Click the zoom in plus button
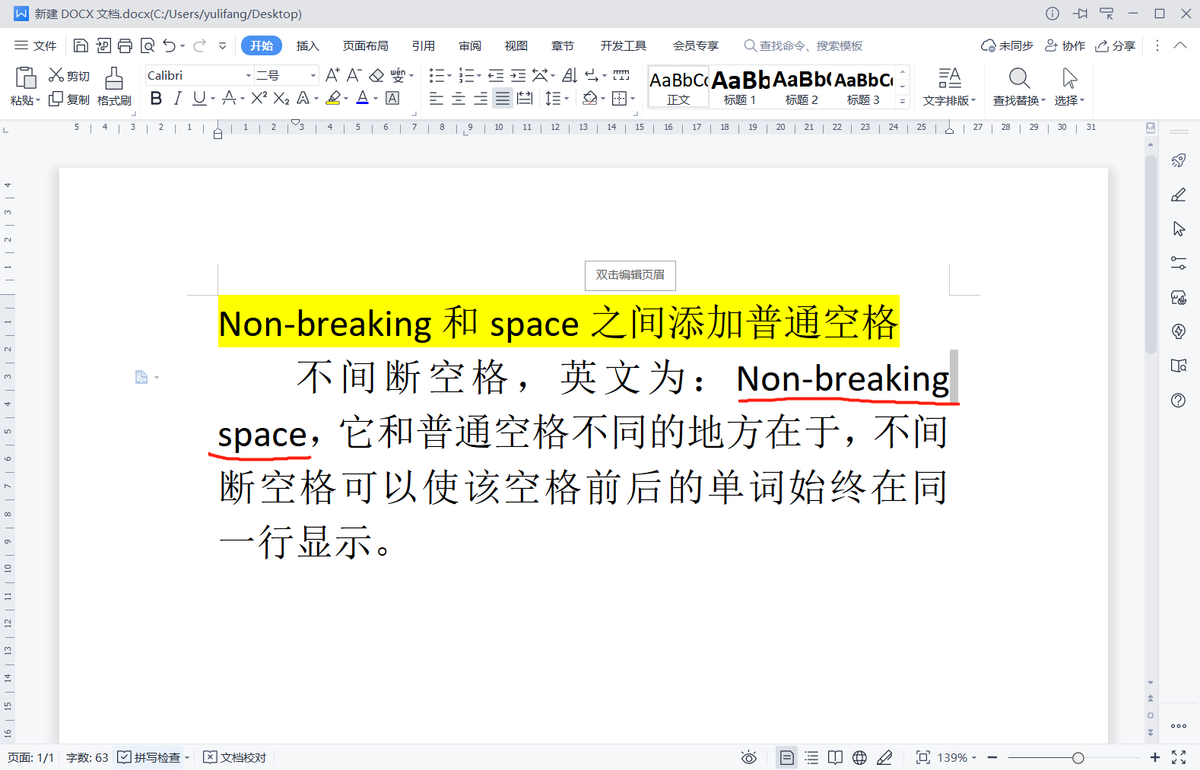Image resolution: width=1200 pixels, height=770 pixels. (1155, 758)
